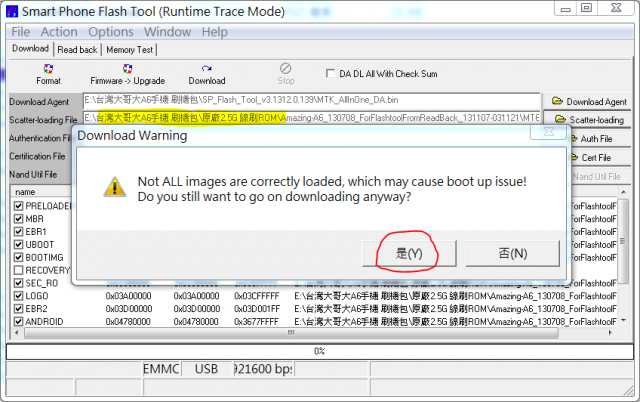Screen dimensions: 640x402
Task: Uncheck the EBR1 partition checkbox
Action: click(x=18, y=231)
